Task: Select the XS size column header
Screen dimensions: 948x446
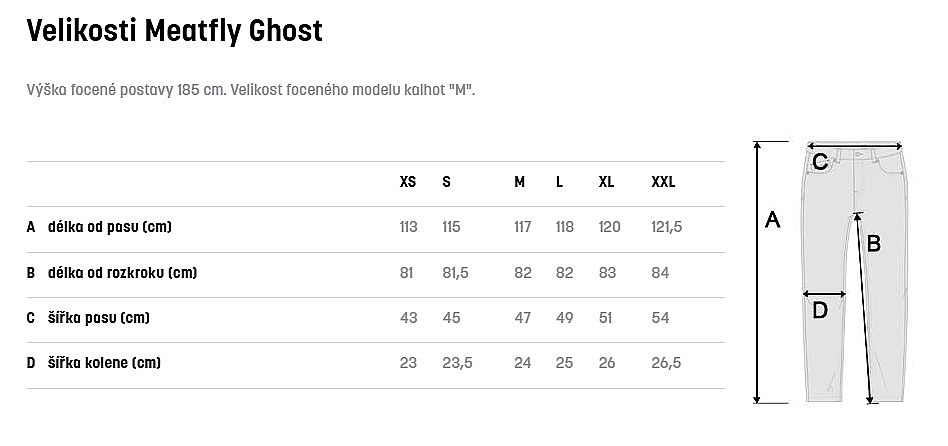Action: [x=408, y=182]
